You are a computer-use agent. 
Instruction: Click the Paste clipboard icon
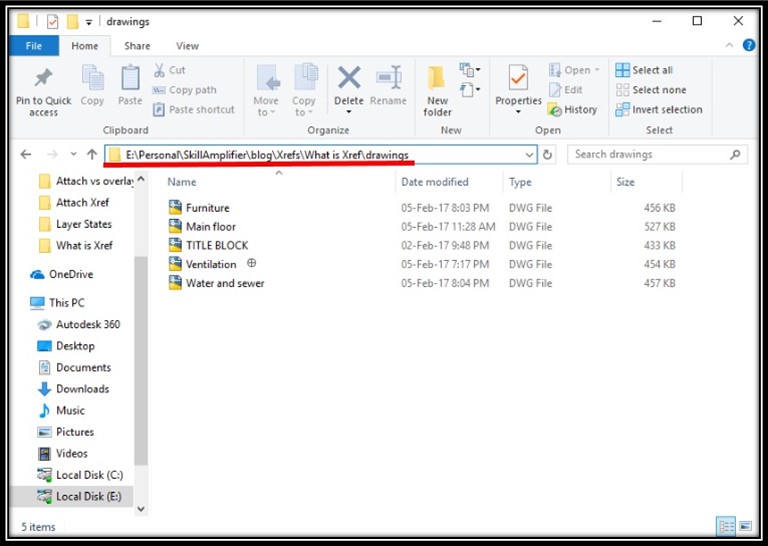pos(130,78)
